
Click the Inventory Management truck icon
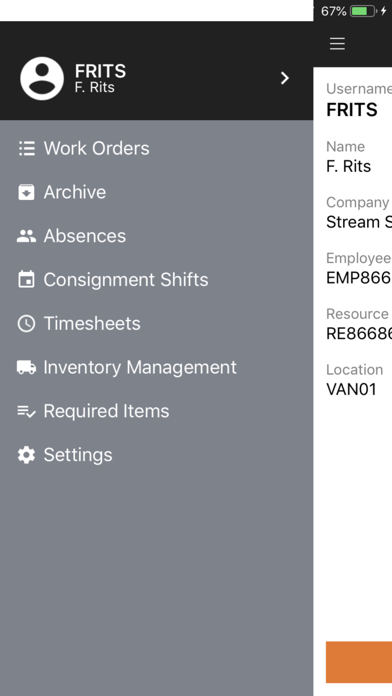pyautogui.click(x=26, y=368)
